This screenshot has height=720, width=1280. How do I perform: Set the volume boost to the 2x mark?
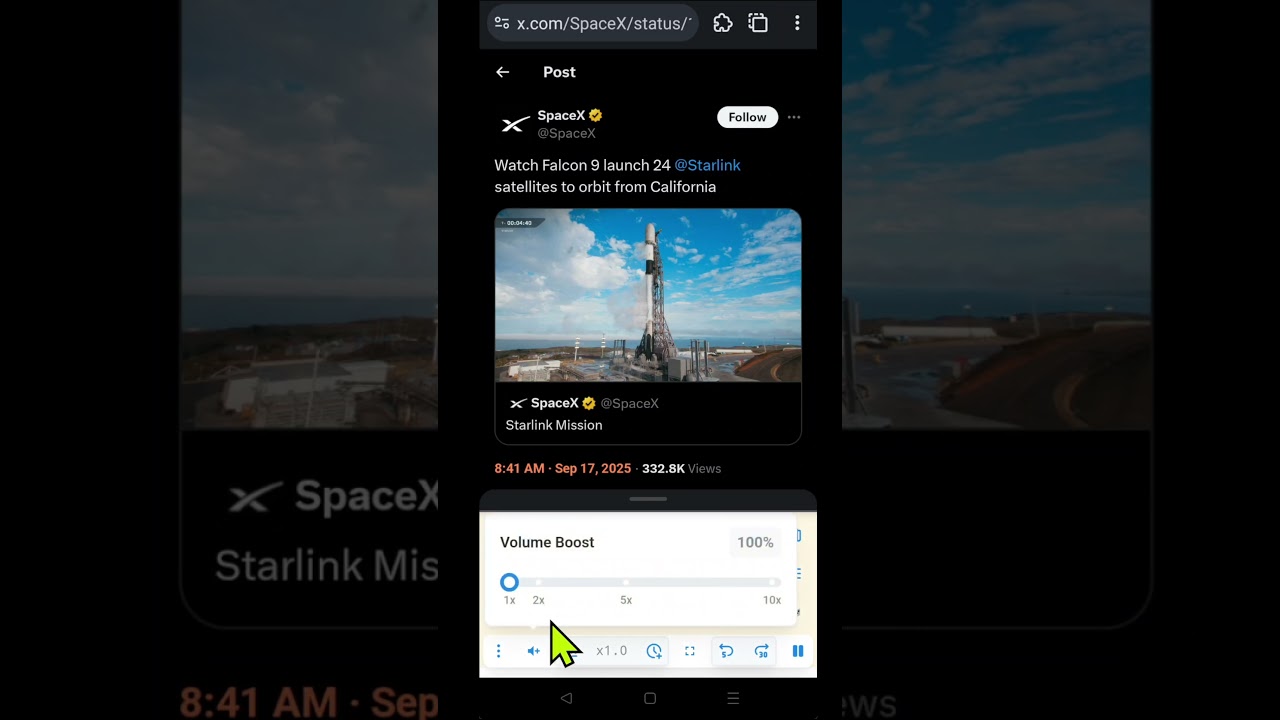click(538, 582)
